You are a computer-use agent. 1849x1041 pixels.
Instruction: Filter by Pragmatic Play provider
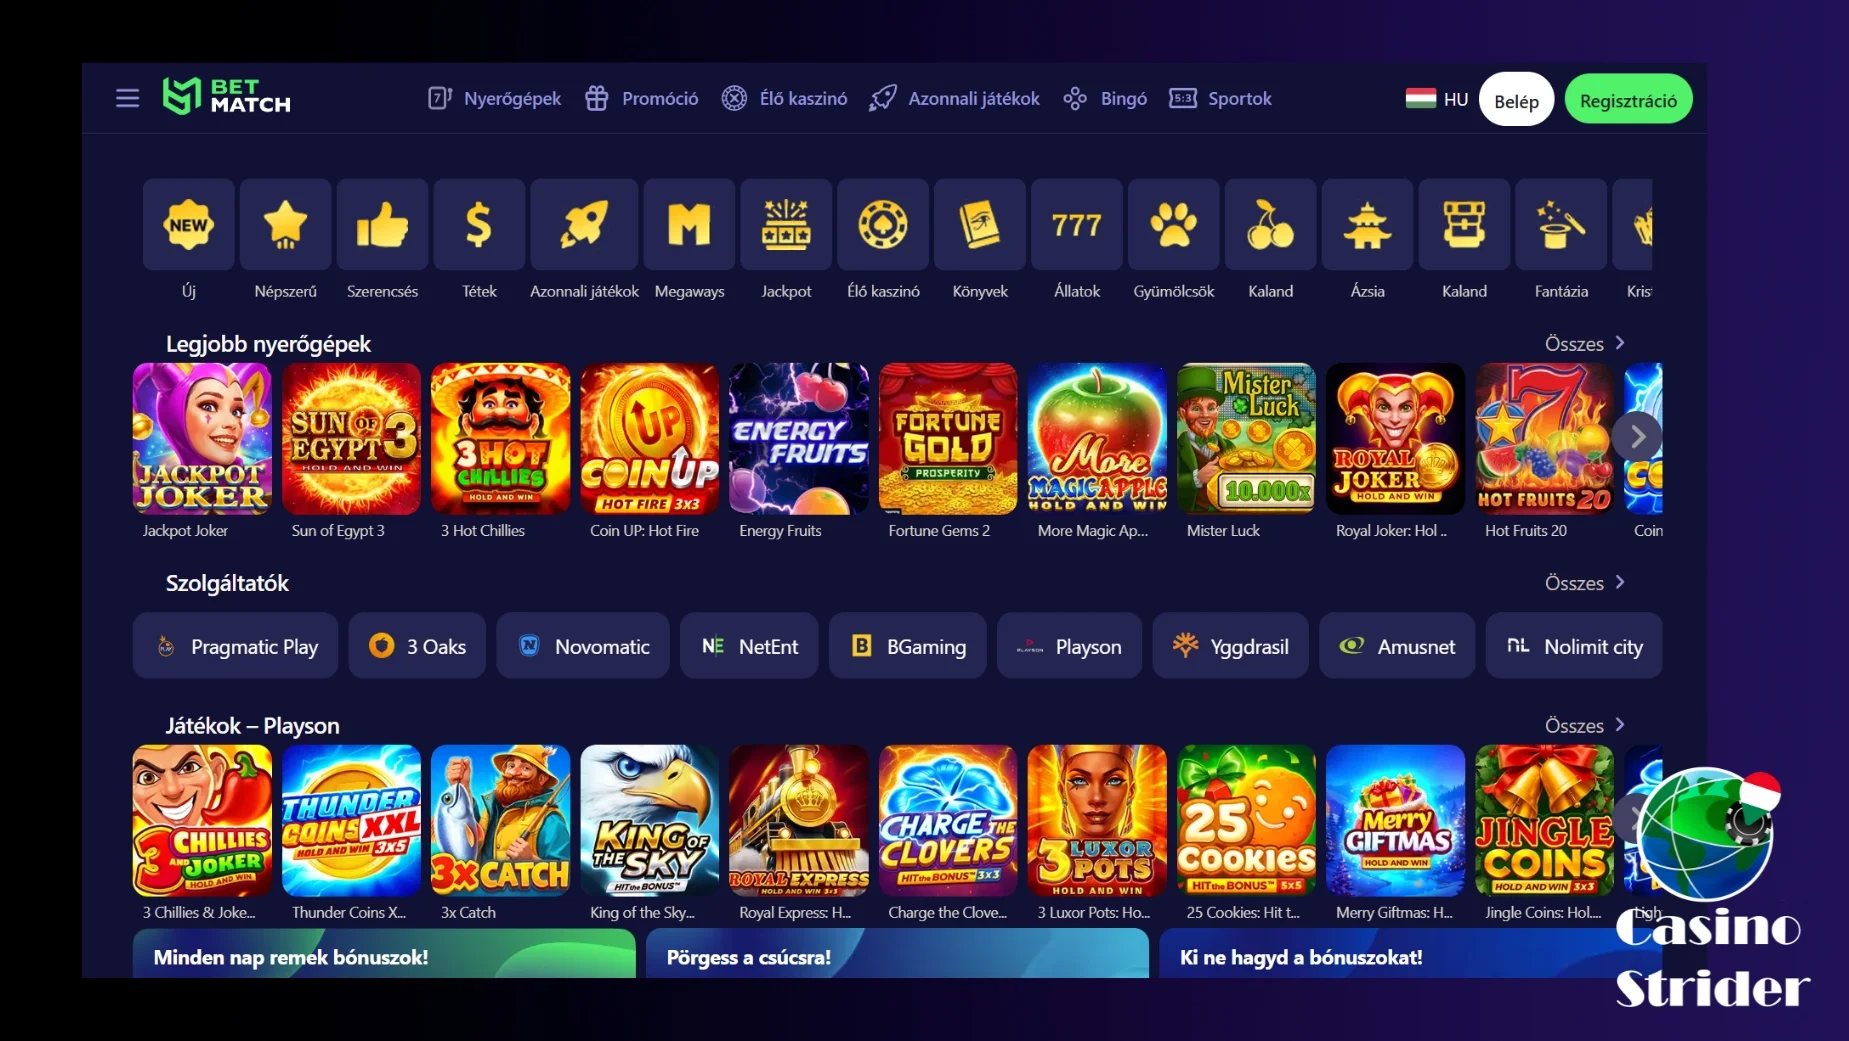coord(236,646)
